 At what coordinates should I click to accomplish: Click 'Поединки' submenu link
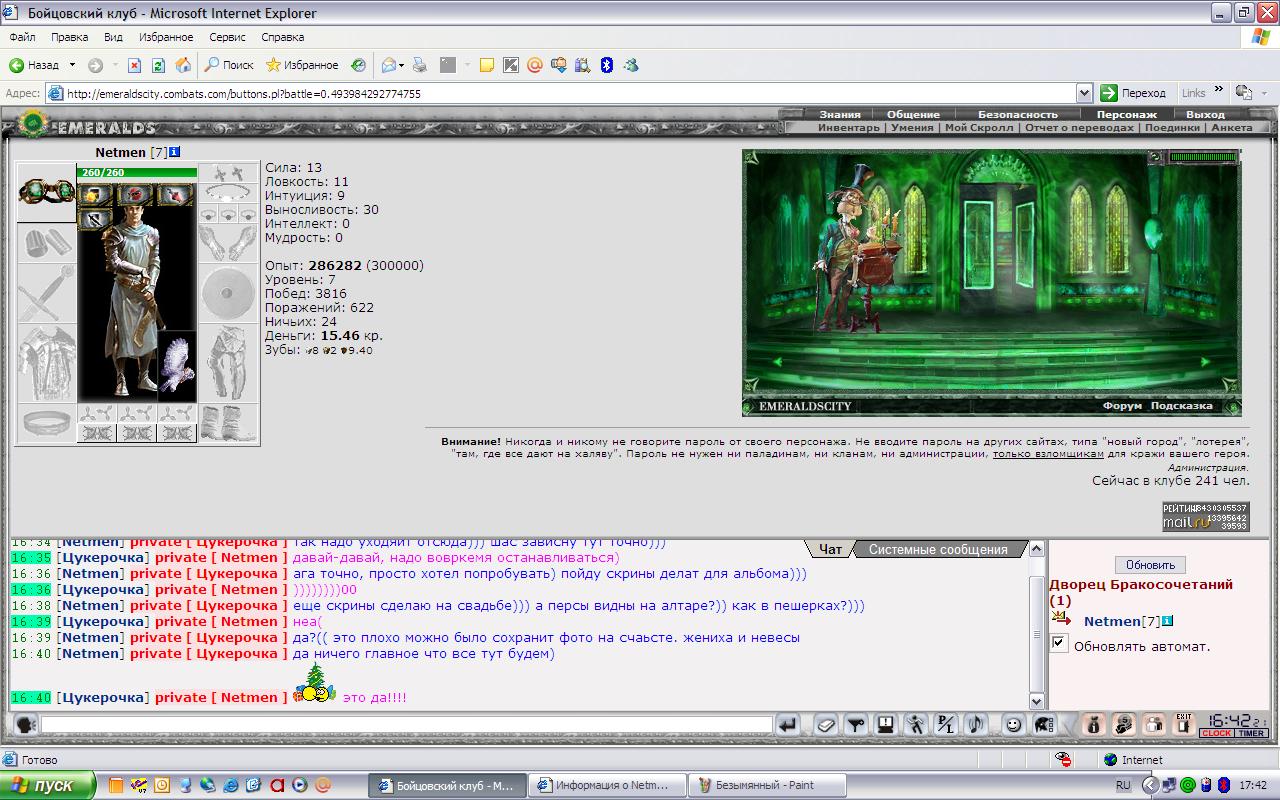coord(1172,128)
